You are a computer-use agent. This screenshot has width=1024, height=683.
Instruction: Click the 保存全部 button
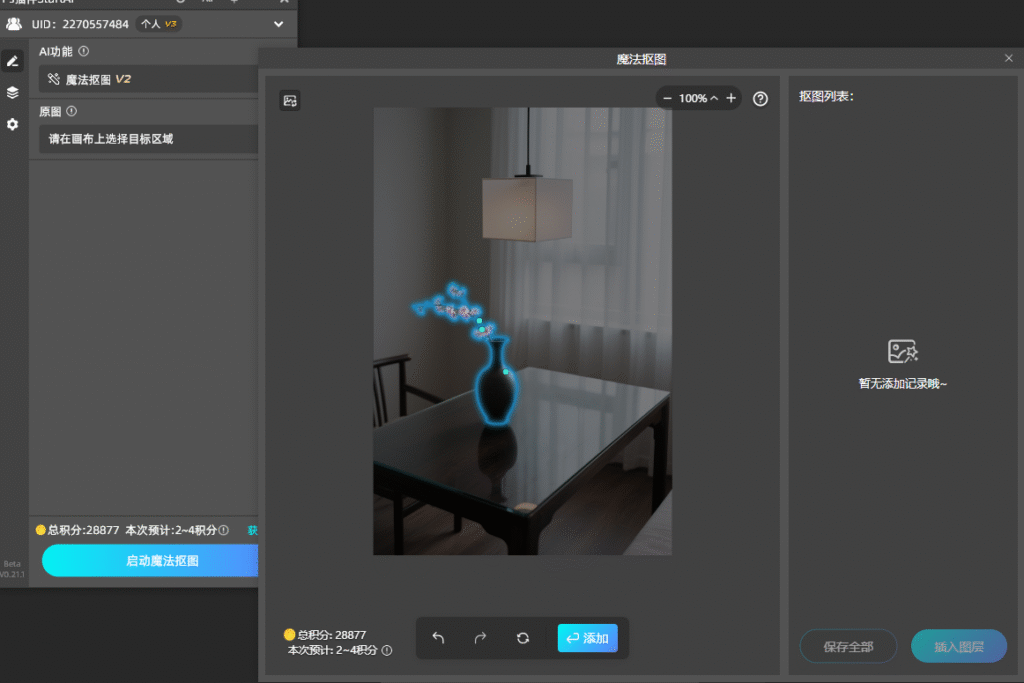[x=848, y=647]
